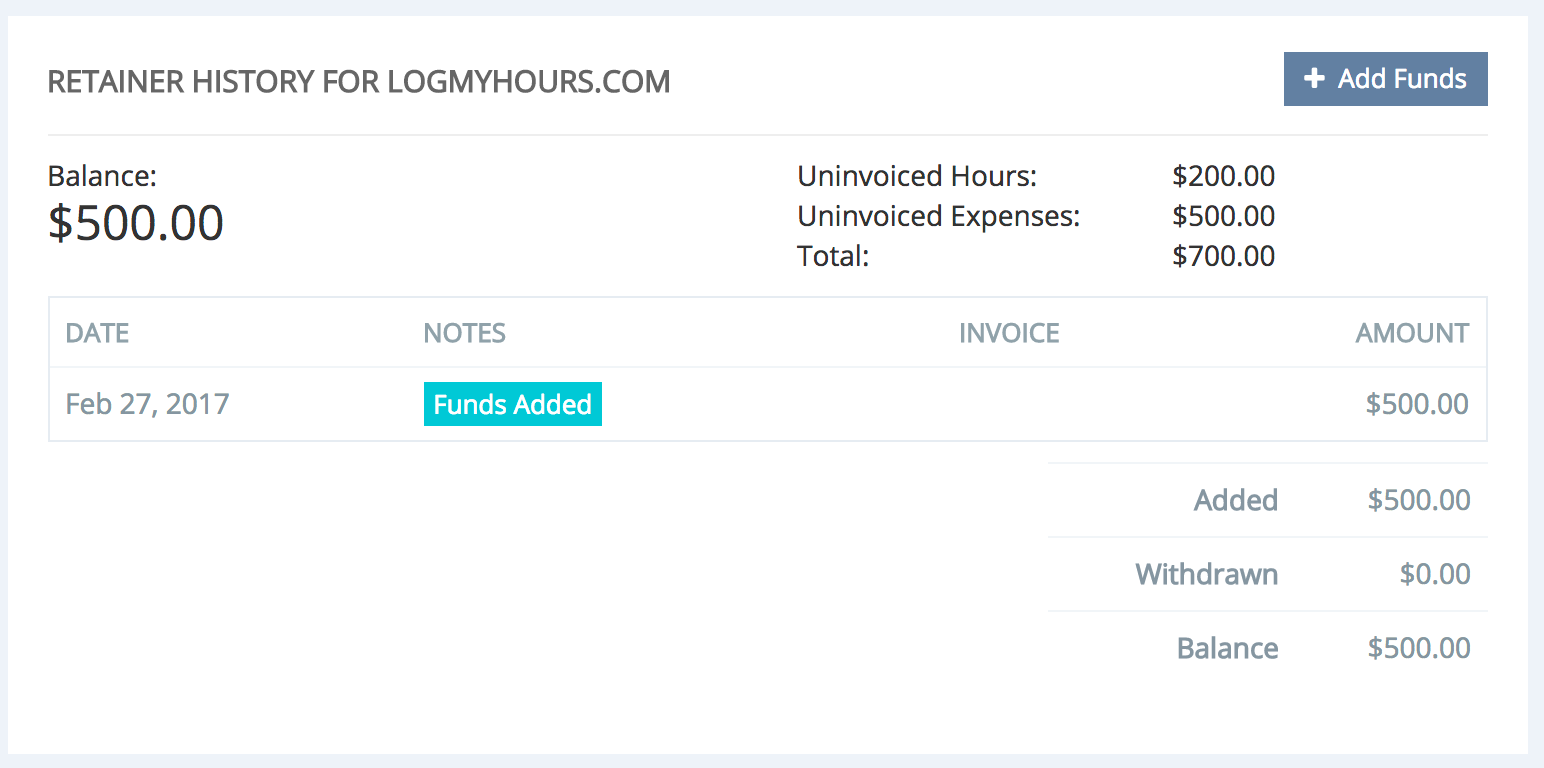This screenshot has width=1544, height=768.
Task: Click the Withdrawn summary label
Action: point(1206,574)
